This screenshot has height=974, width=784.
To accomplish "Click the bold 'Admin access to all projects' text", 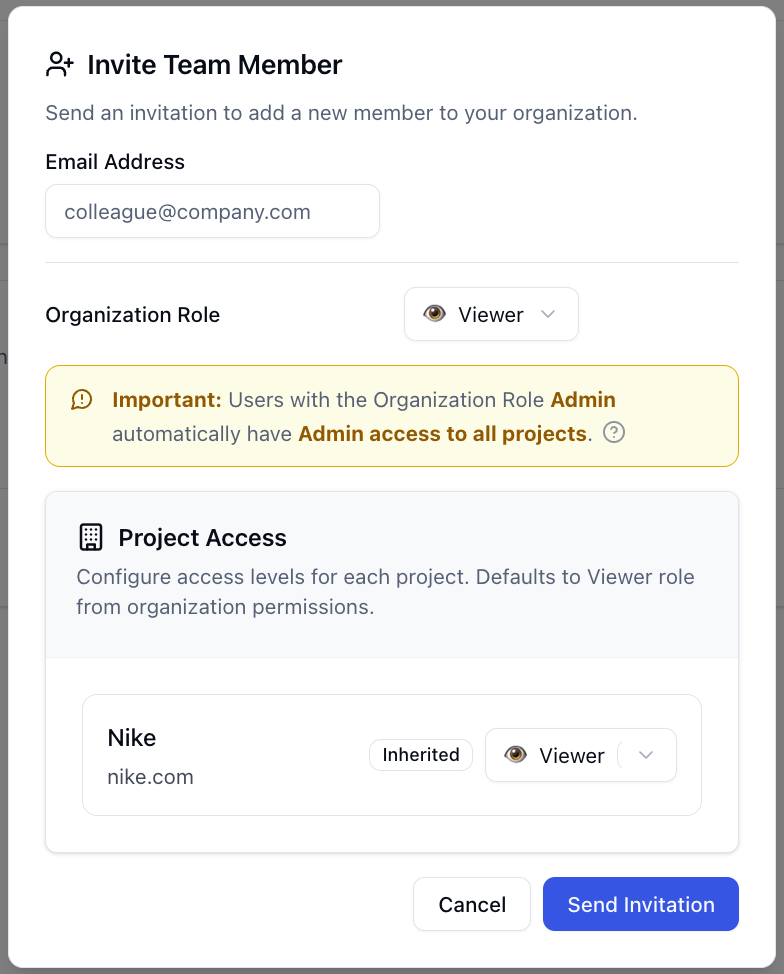I will pos(442,434).
